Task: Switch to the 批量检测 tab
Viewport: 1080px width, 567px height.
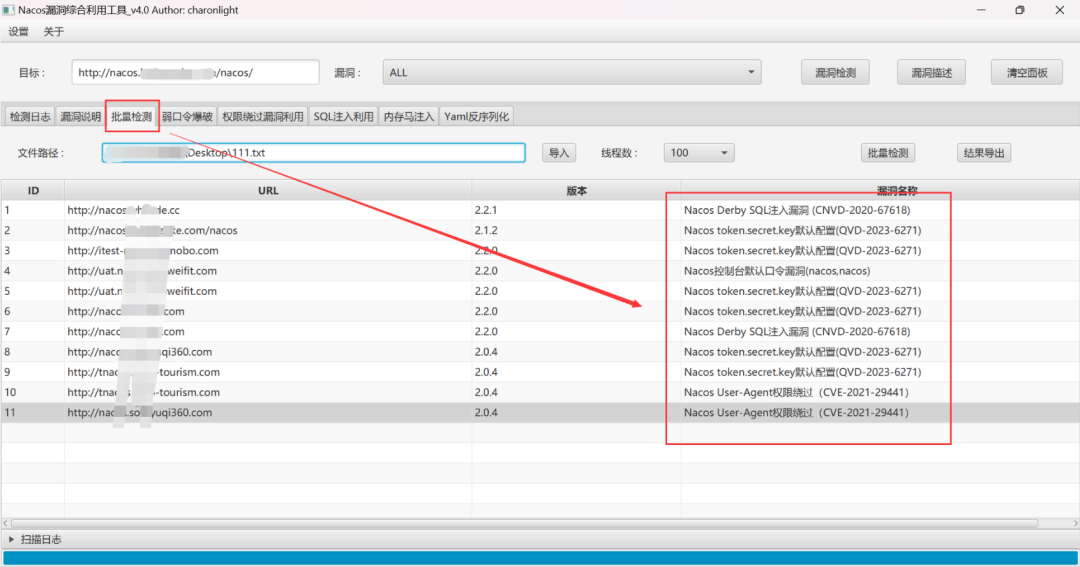Action: pyautogui.click(x=132, y=116)
